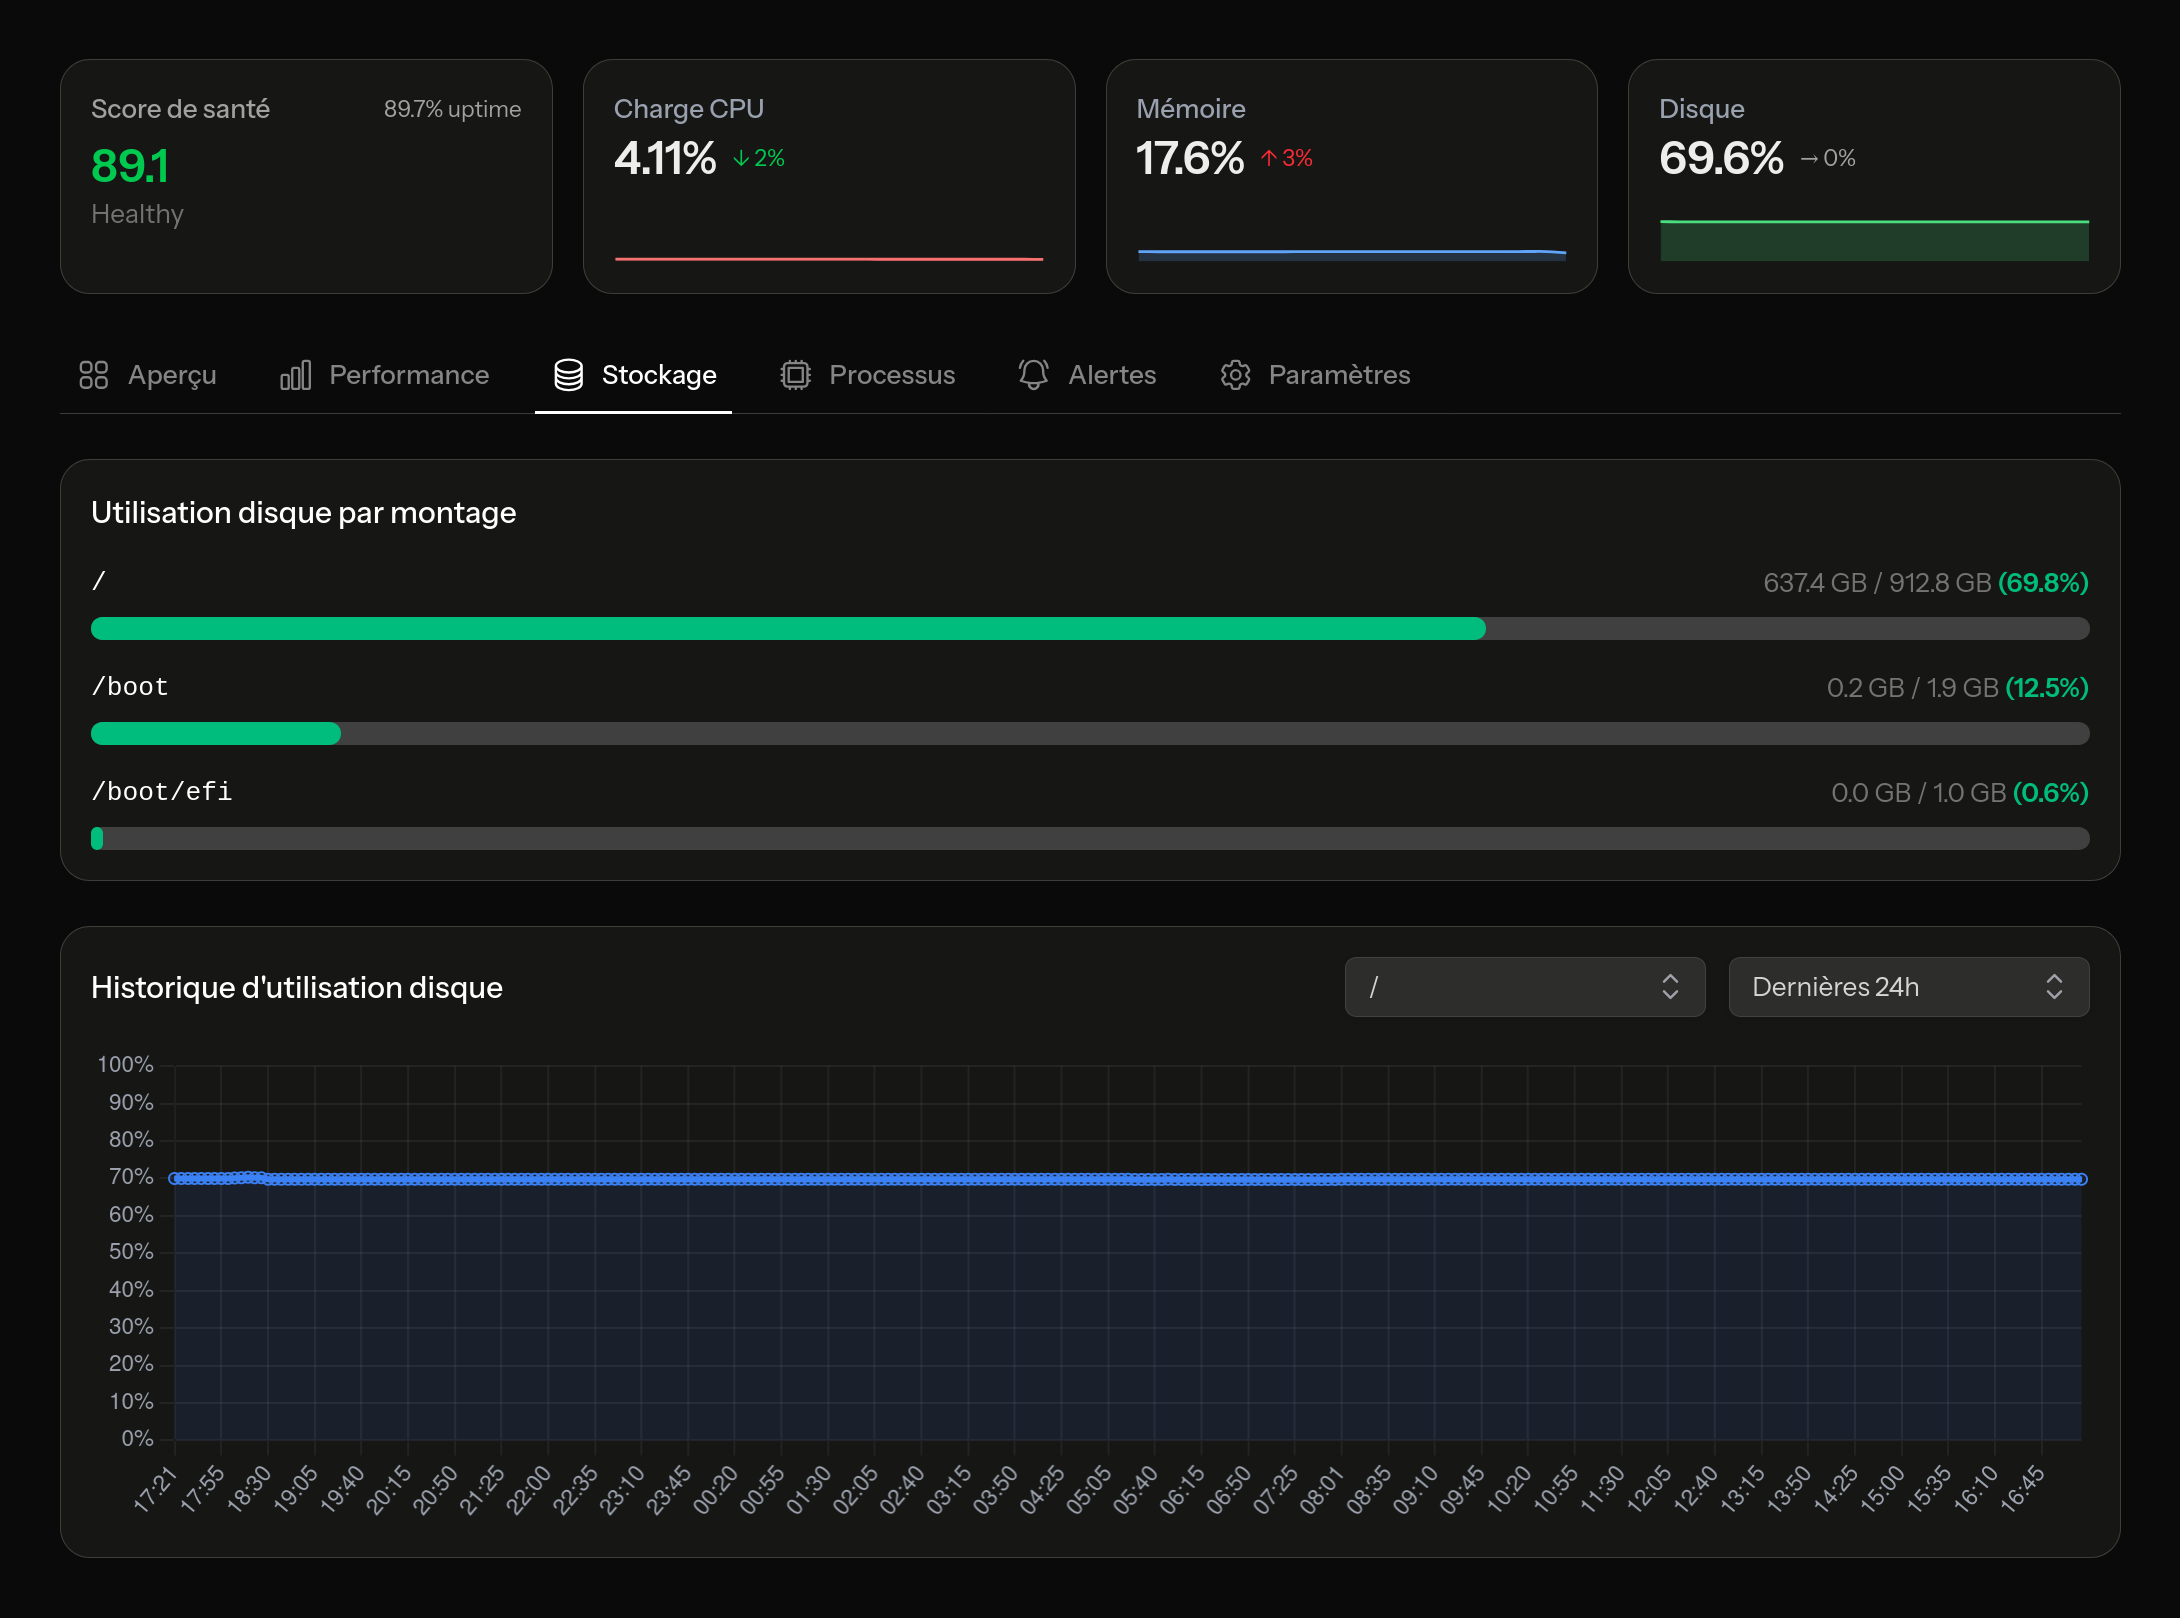Select the Stockage database icon
The width and height of the screenshot is (2180, 1618).
tap(567, 375)
